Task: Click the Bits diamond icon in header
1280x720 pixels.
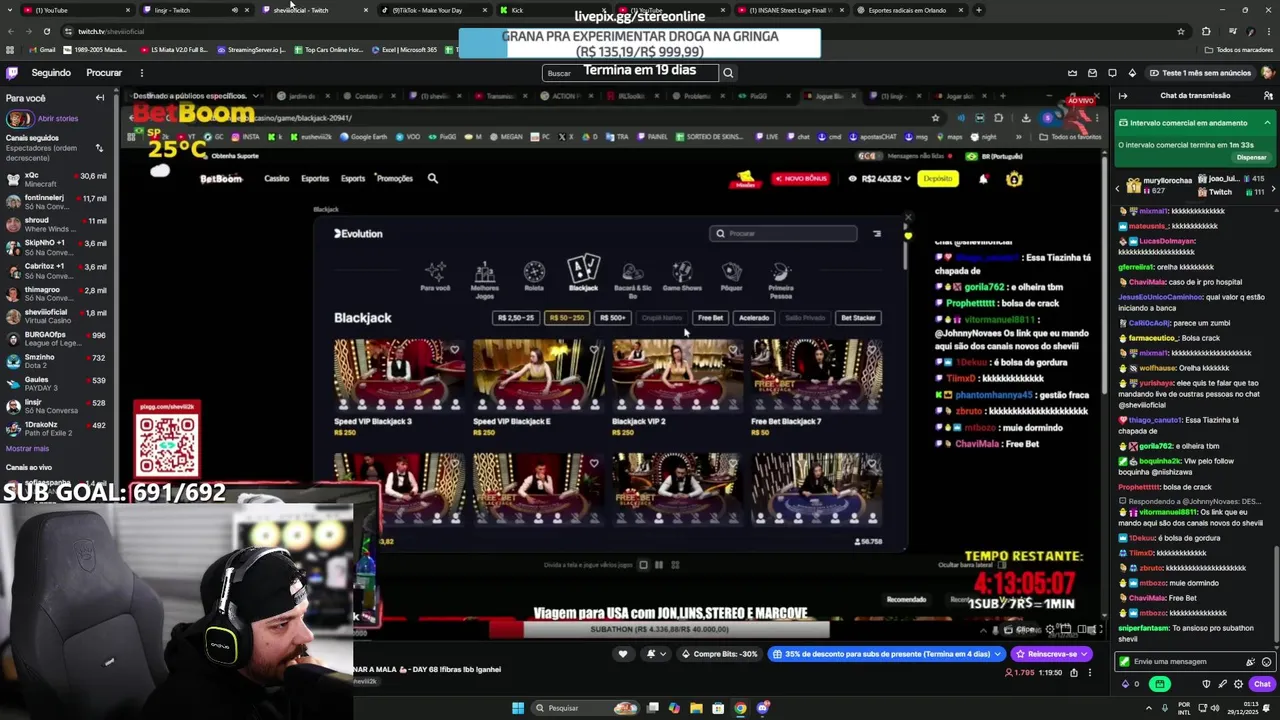Action: click(1132, 72)
